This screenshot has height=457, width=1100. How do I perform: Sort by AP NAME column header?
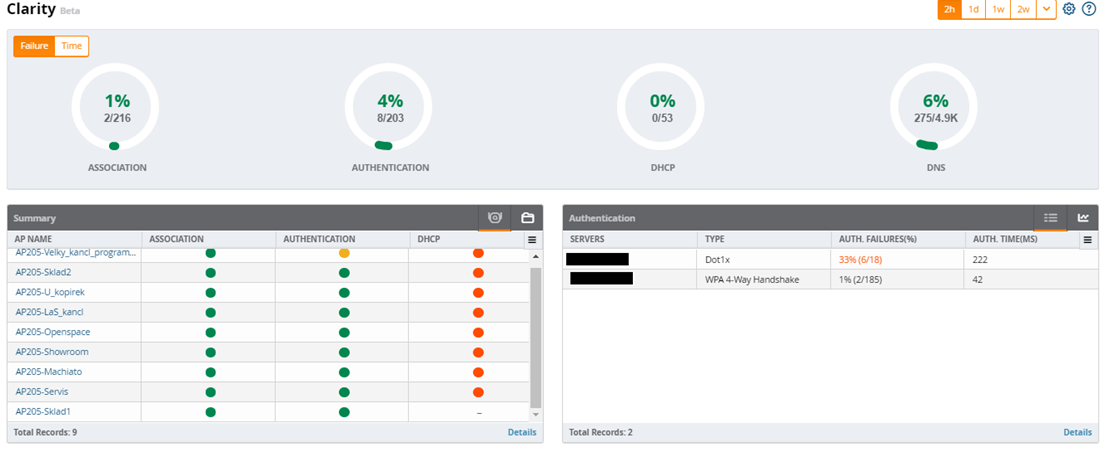(x=33, y=239)
